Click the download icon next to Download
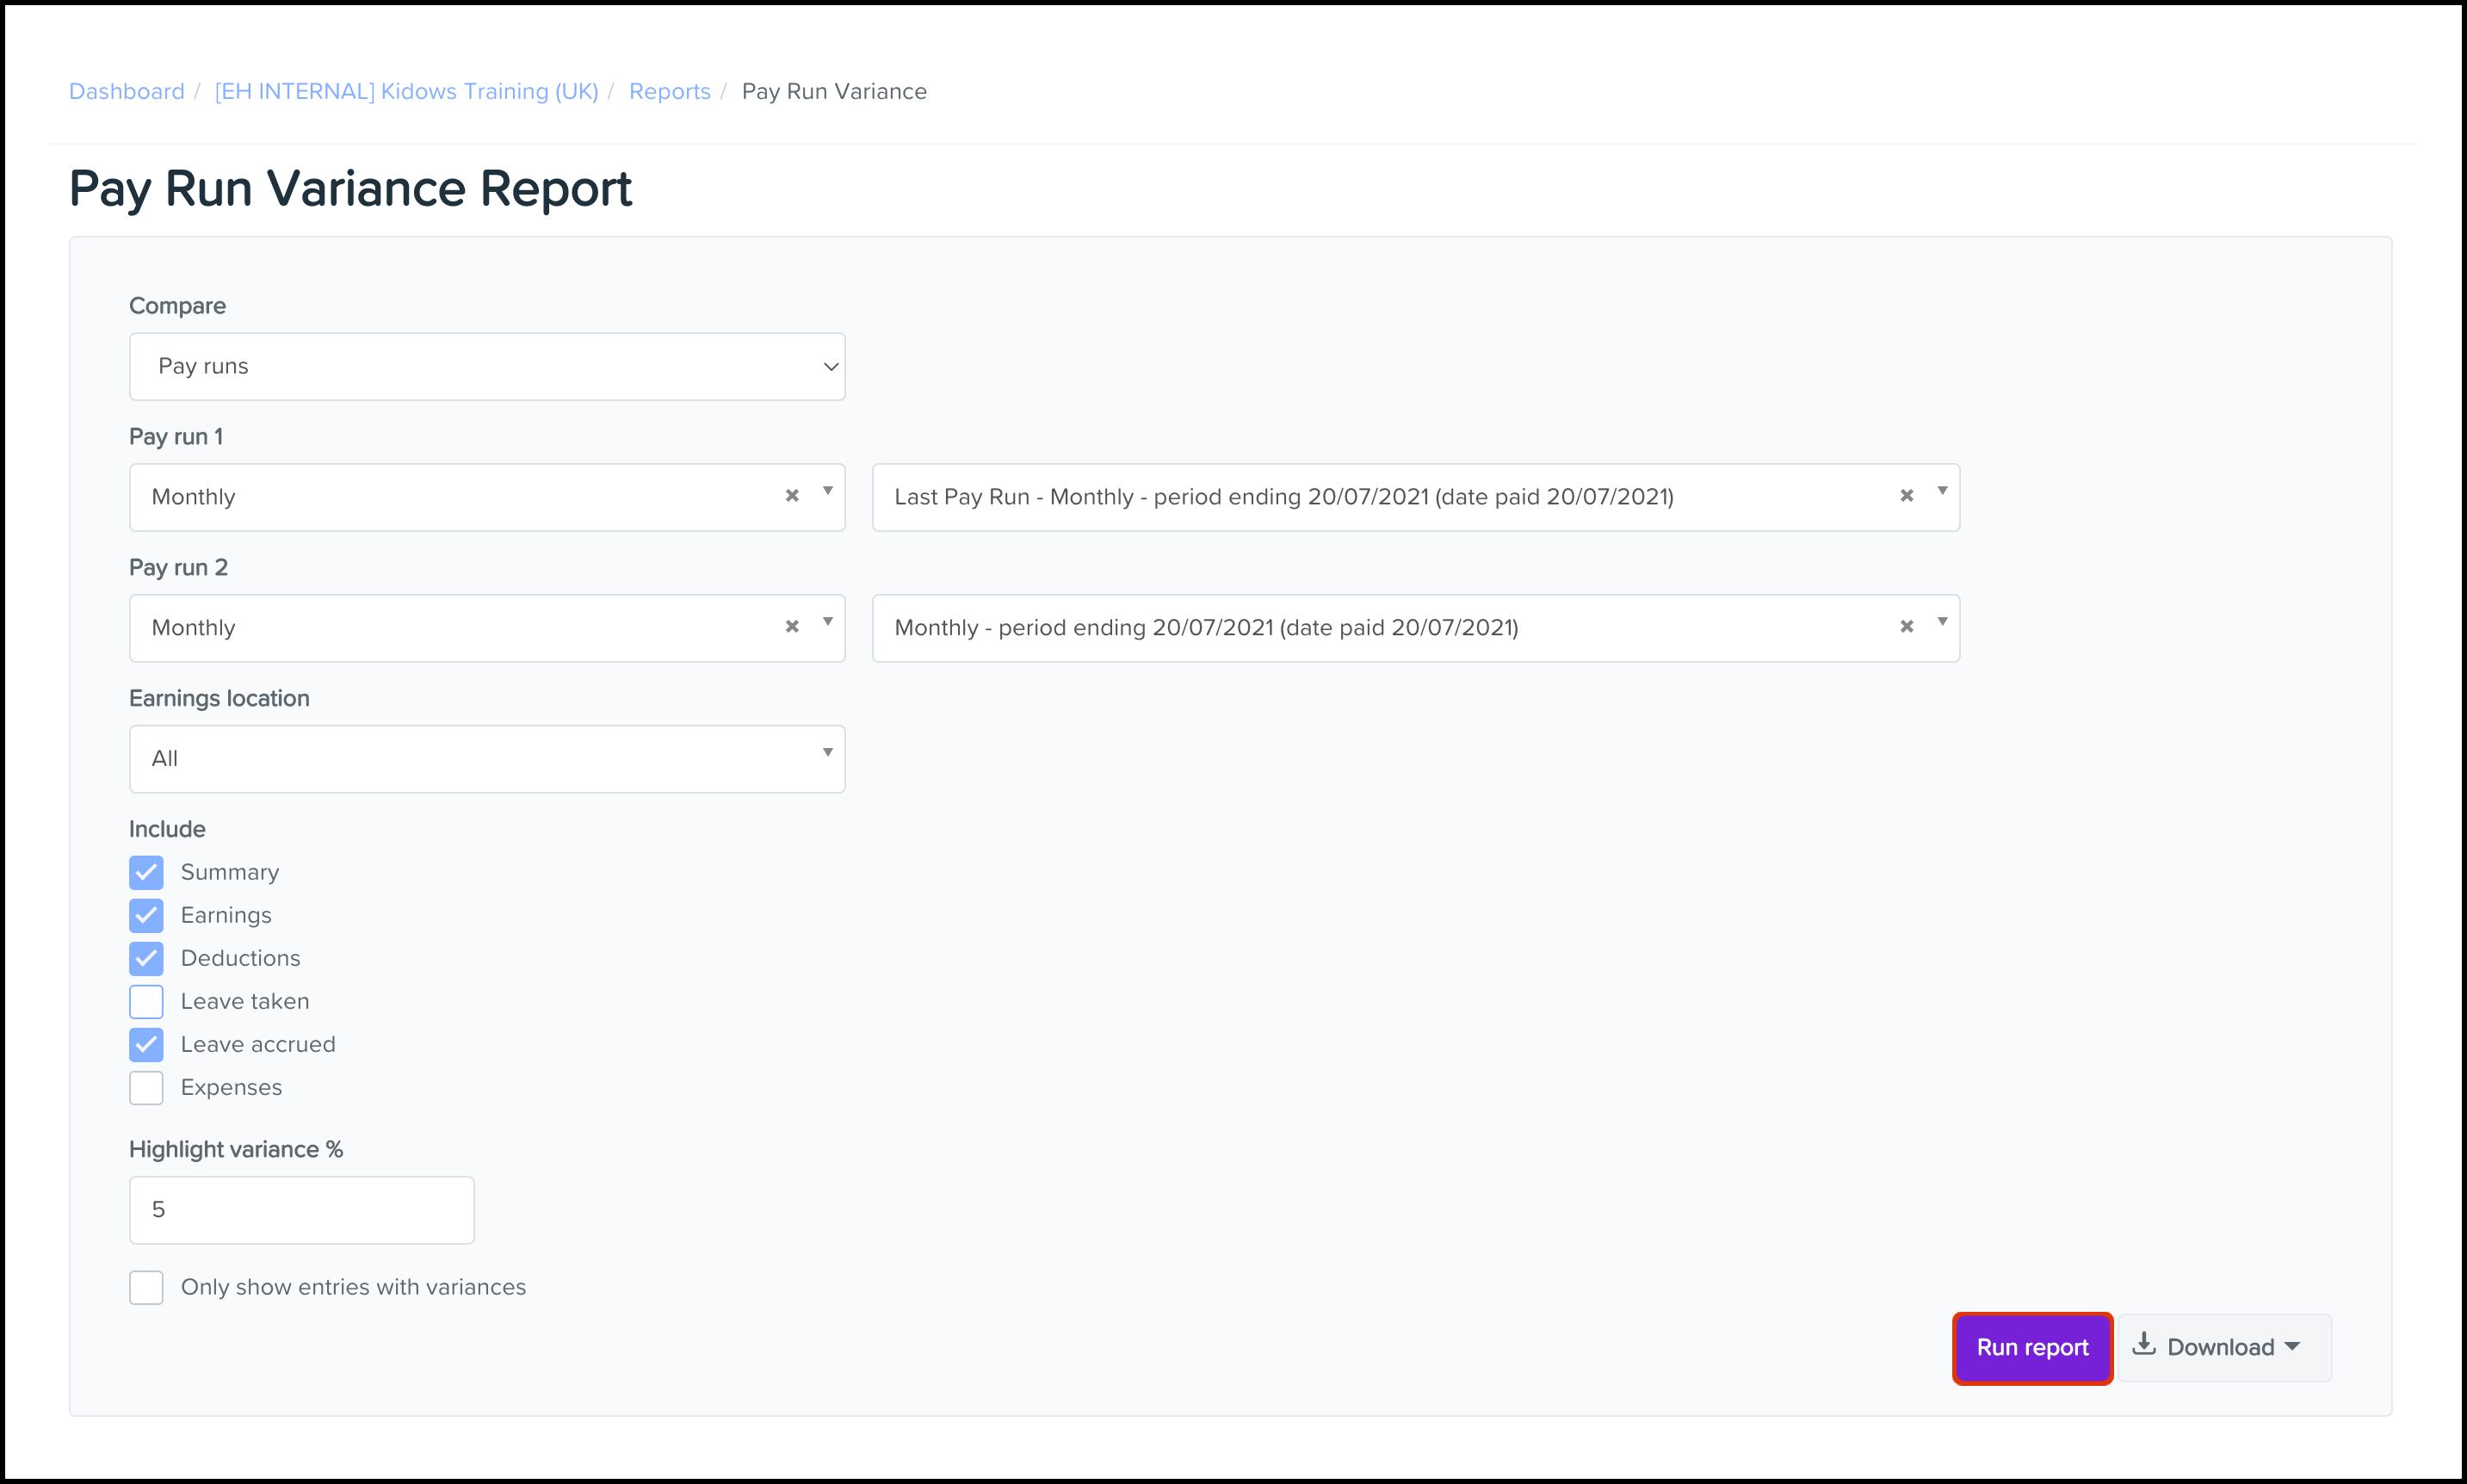2467x1484 pixels. coord(2143,1344)
